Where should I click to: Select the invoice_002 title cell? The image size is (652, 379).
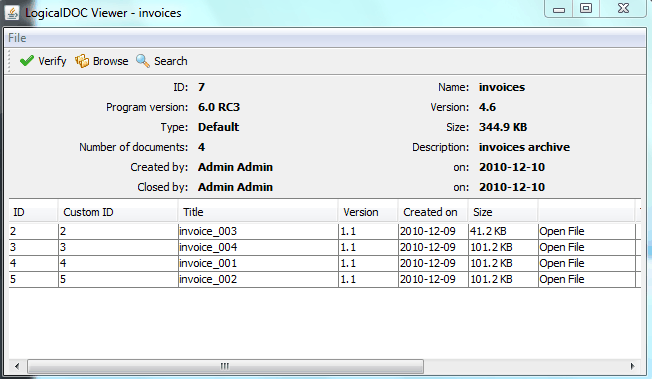258,279
